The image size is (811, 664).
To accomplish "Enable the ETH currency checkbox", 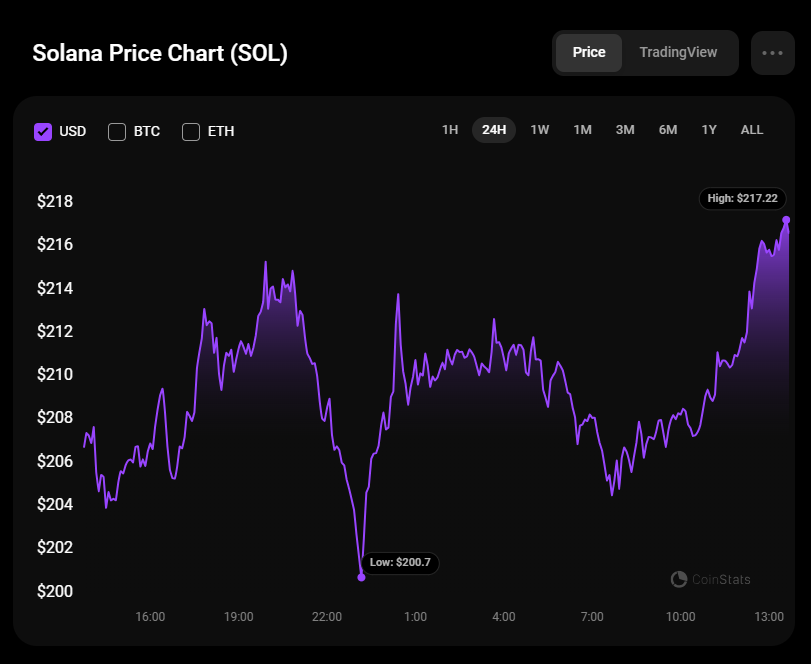I will pyautogui.click(x=191, y=131).
